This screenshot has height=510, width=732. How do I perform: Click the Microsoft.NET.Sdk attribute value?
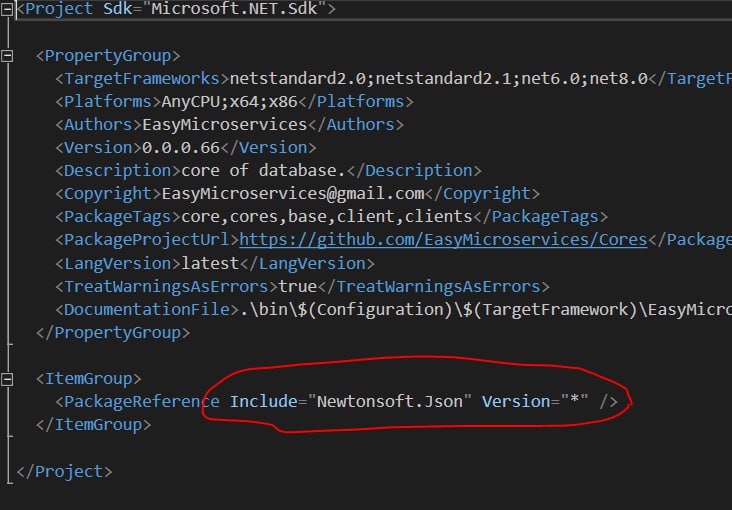[234, 9]
